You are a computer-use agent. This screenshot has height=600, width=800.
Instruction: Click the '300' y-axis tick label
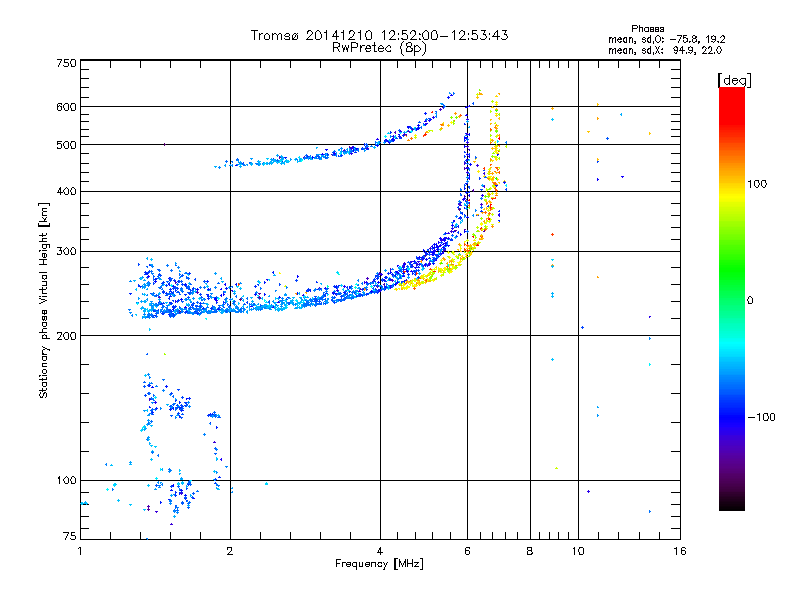pos(66,252)
